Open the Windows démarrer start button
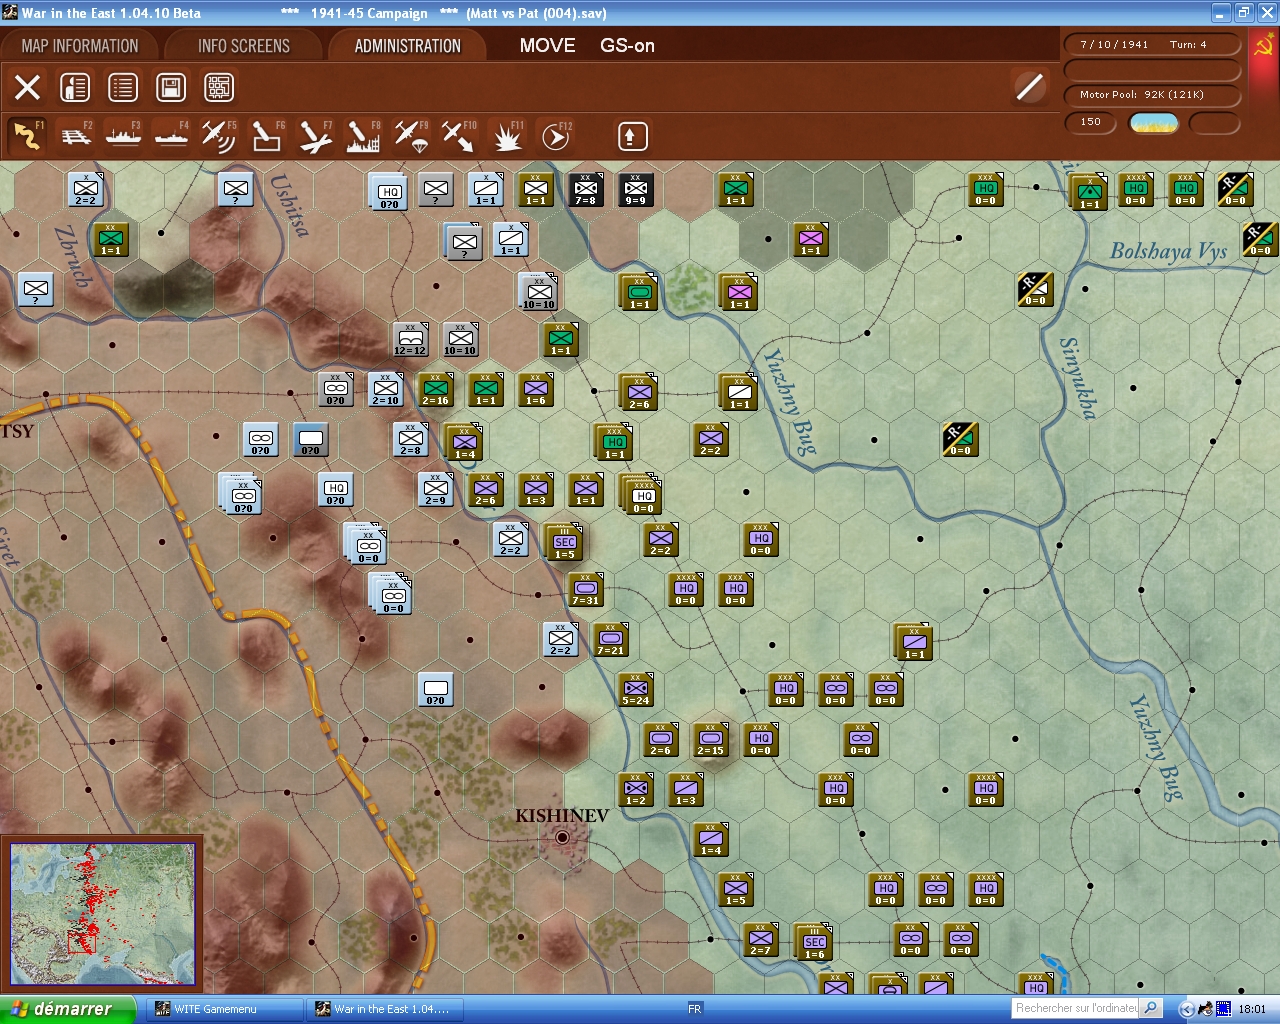Image resolution: width=1280 pixels, height=1024 pixels. (68, 1009)
